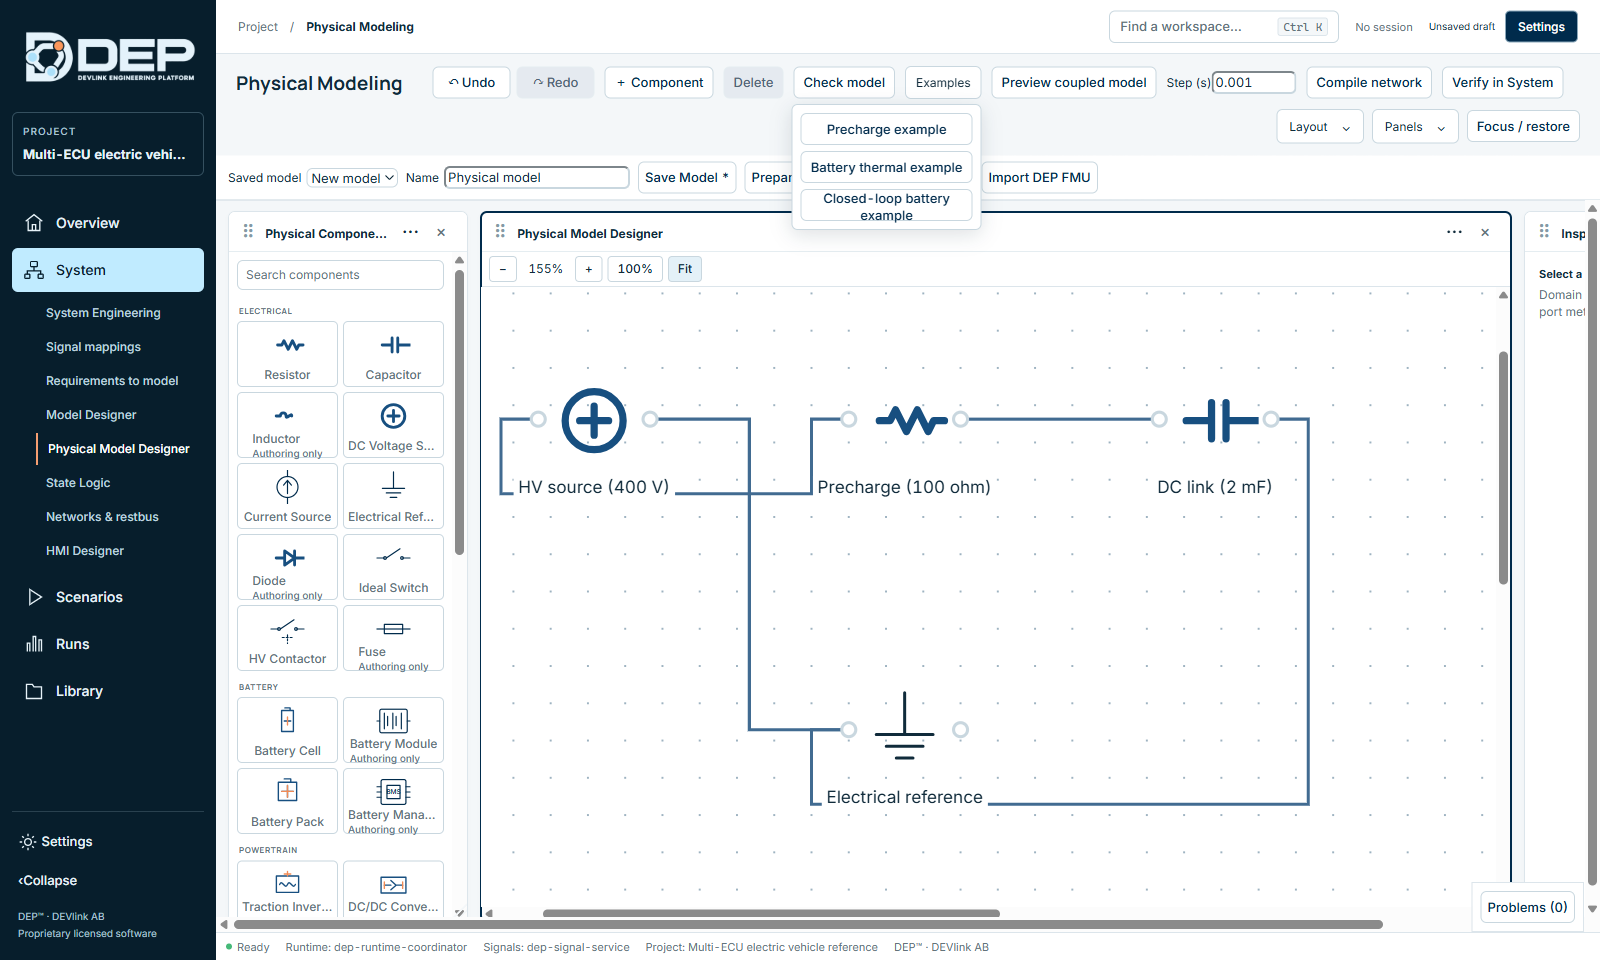This screenshot has height=960, width=1600.
Task: Click the Import DEP FMU button
Action: pos(1039,178)
